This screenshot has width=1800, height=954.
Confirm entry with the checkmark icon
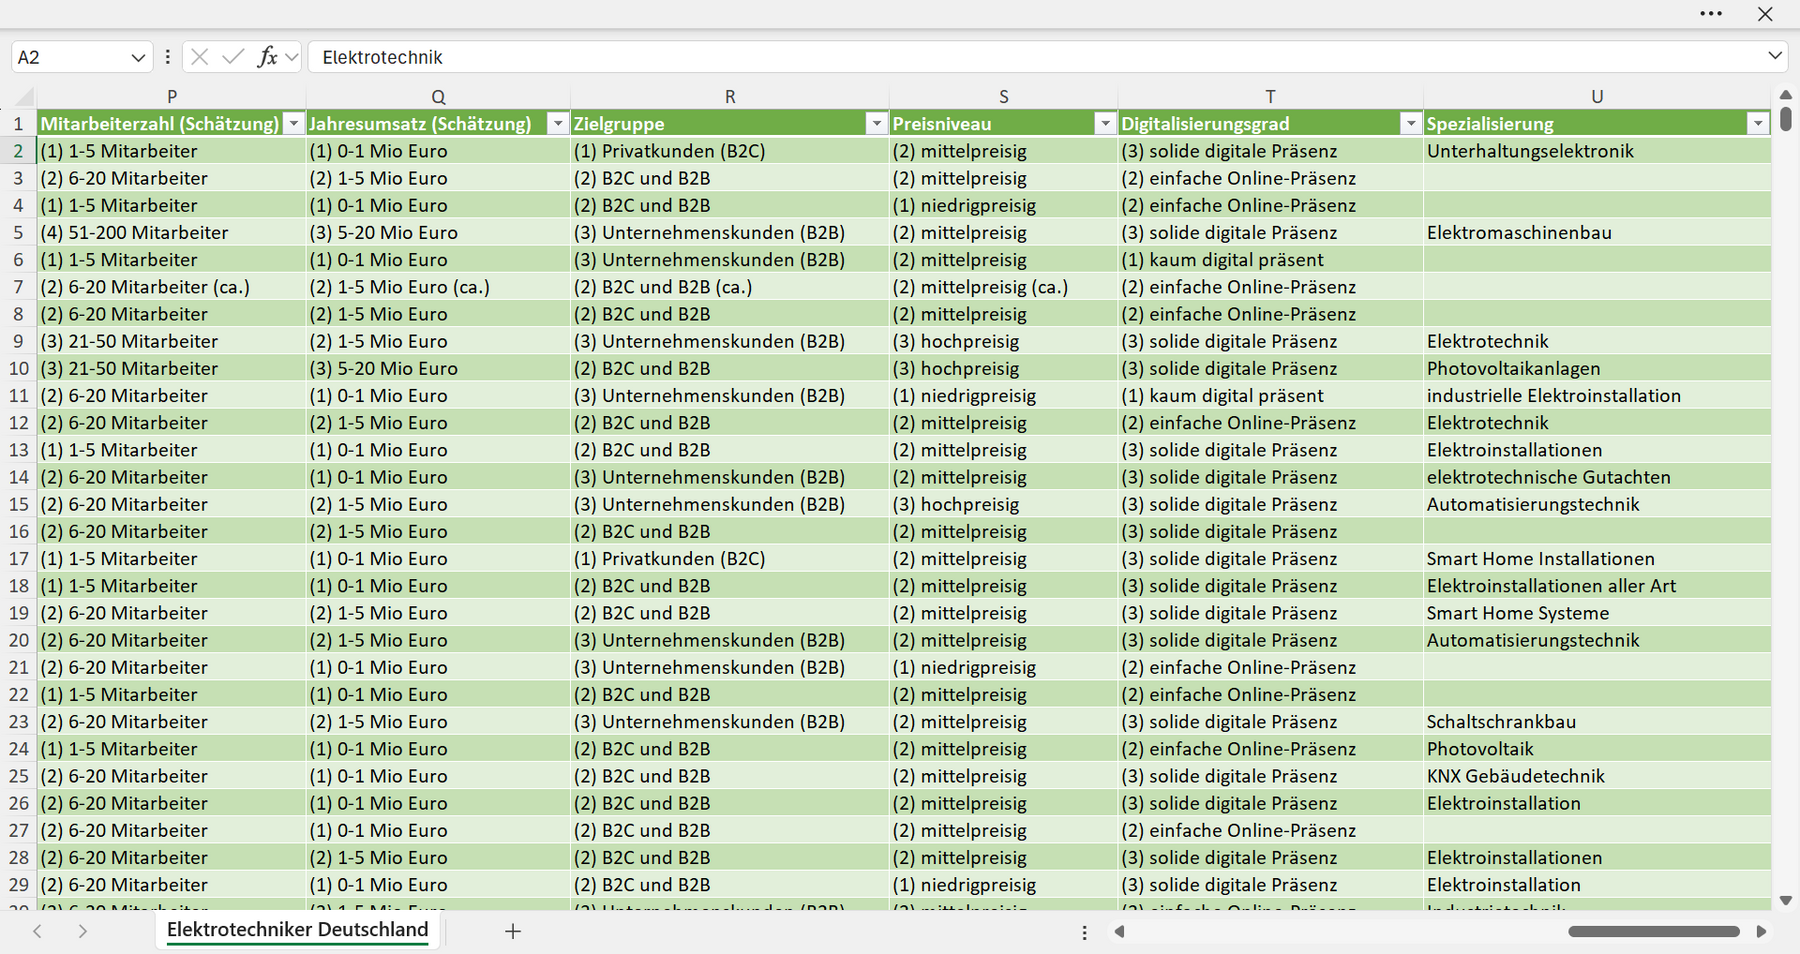(233, 57)
